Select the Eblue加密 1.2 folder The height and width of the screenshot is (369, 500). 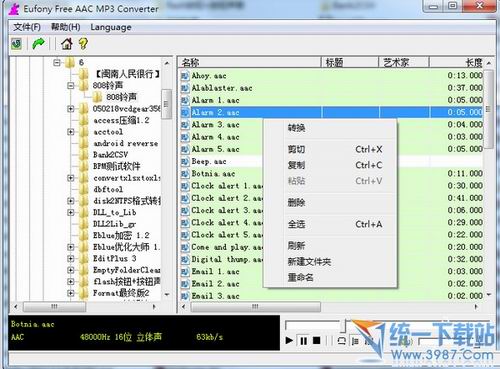click(121, 235)
